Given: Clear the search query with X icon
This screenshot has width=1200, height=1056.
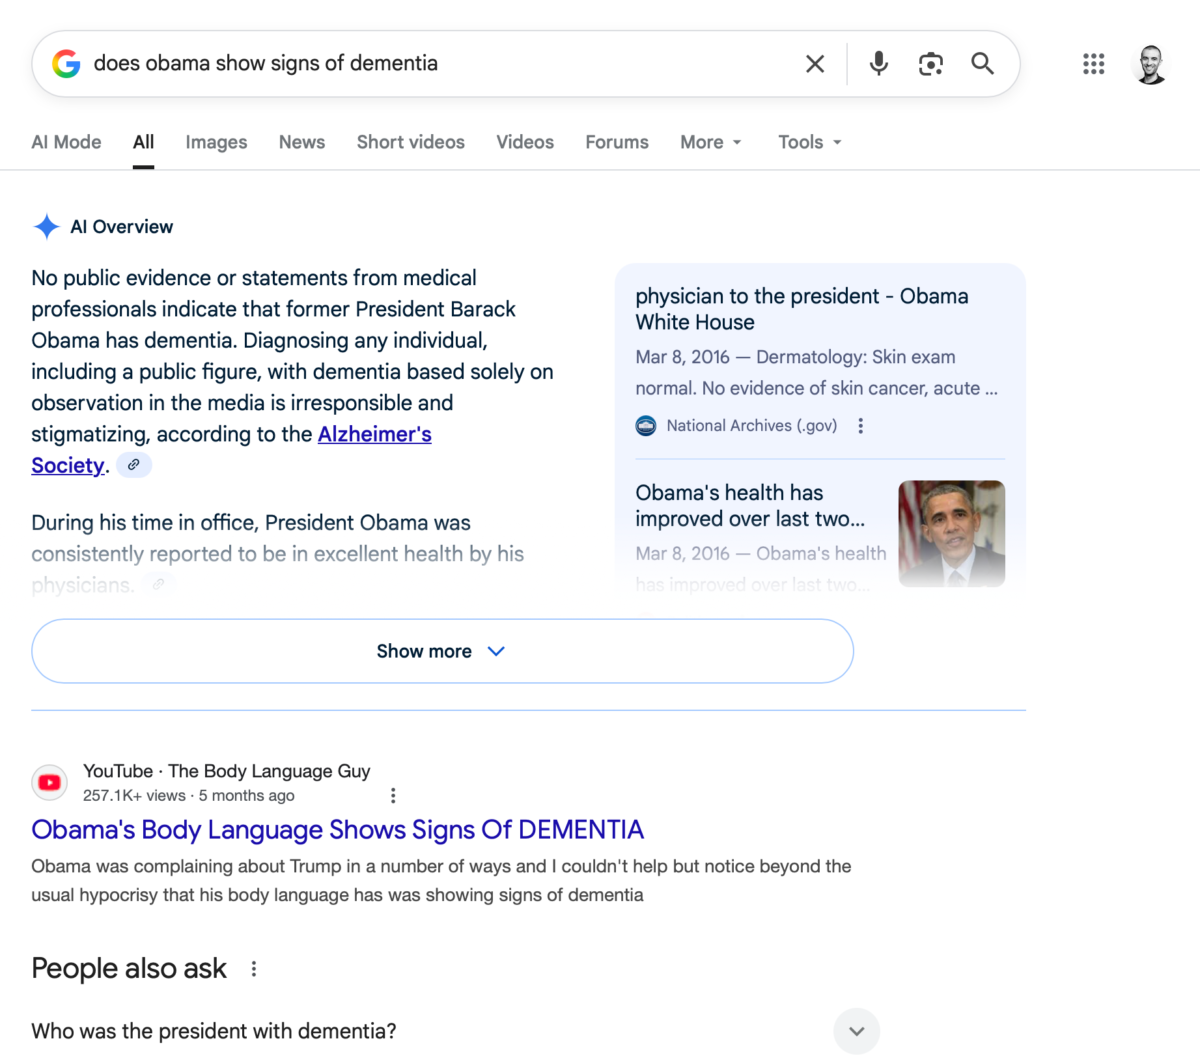Looking at the screenshot, I should click(x=815, y=64).
